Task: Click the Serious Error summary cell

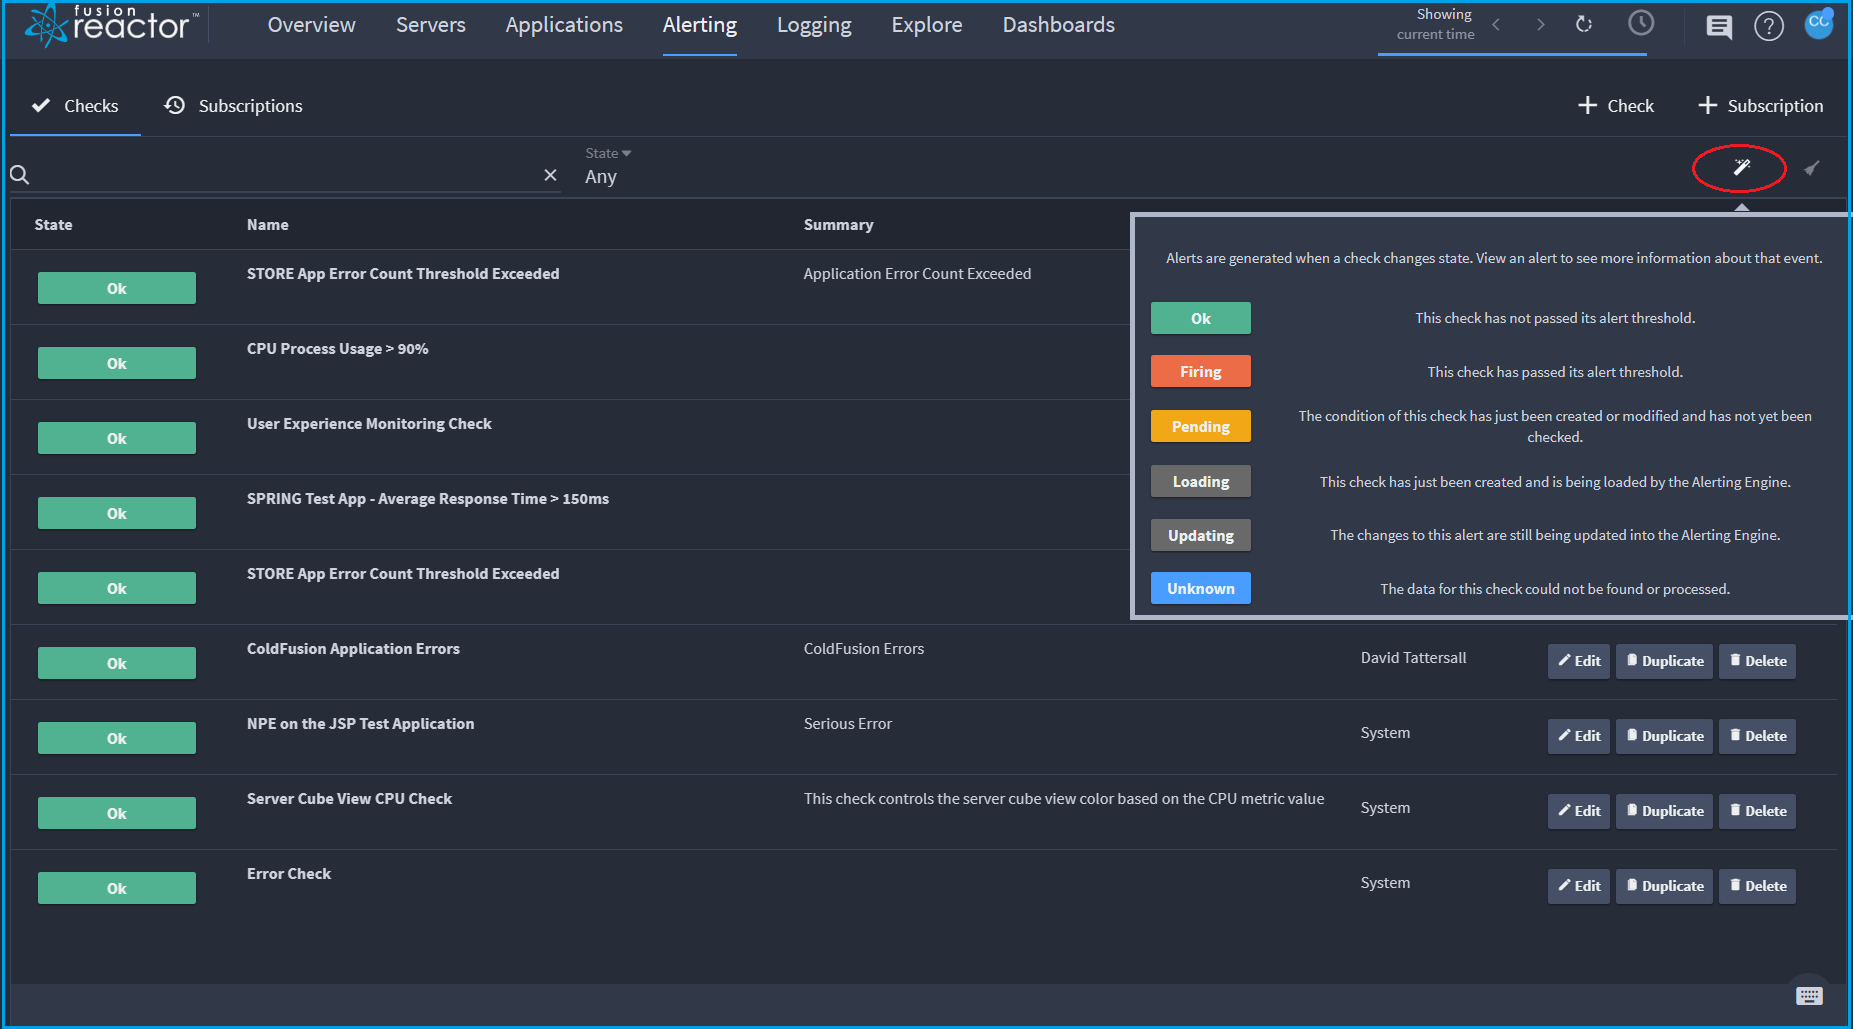Action: 848,724
